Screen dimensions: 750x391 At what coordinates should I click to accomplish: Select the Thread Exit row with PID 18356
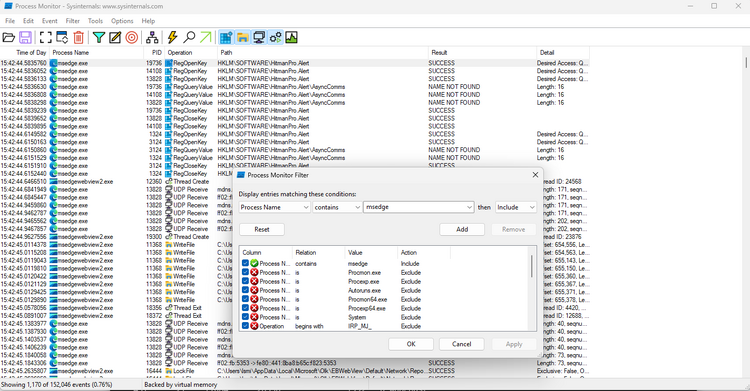295,308
